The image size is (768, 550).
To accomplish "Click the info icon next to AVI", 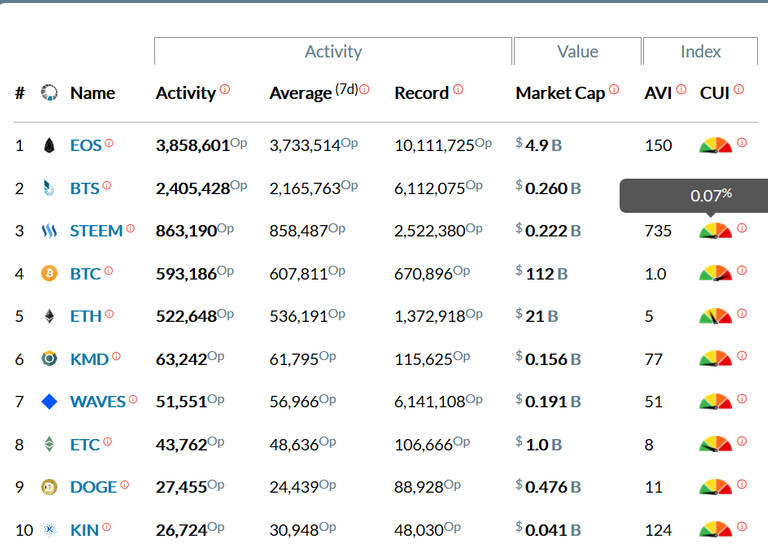I will pos(681,89).
